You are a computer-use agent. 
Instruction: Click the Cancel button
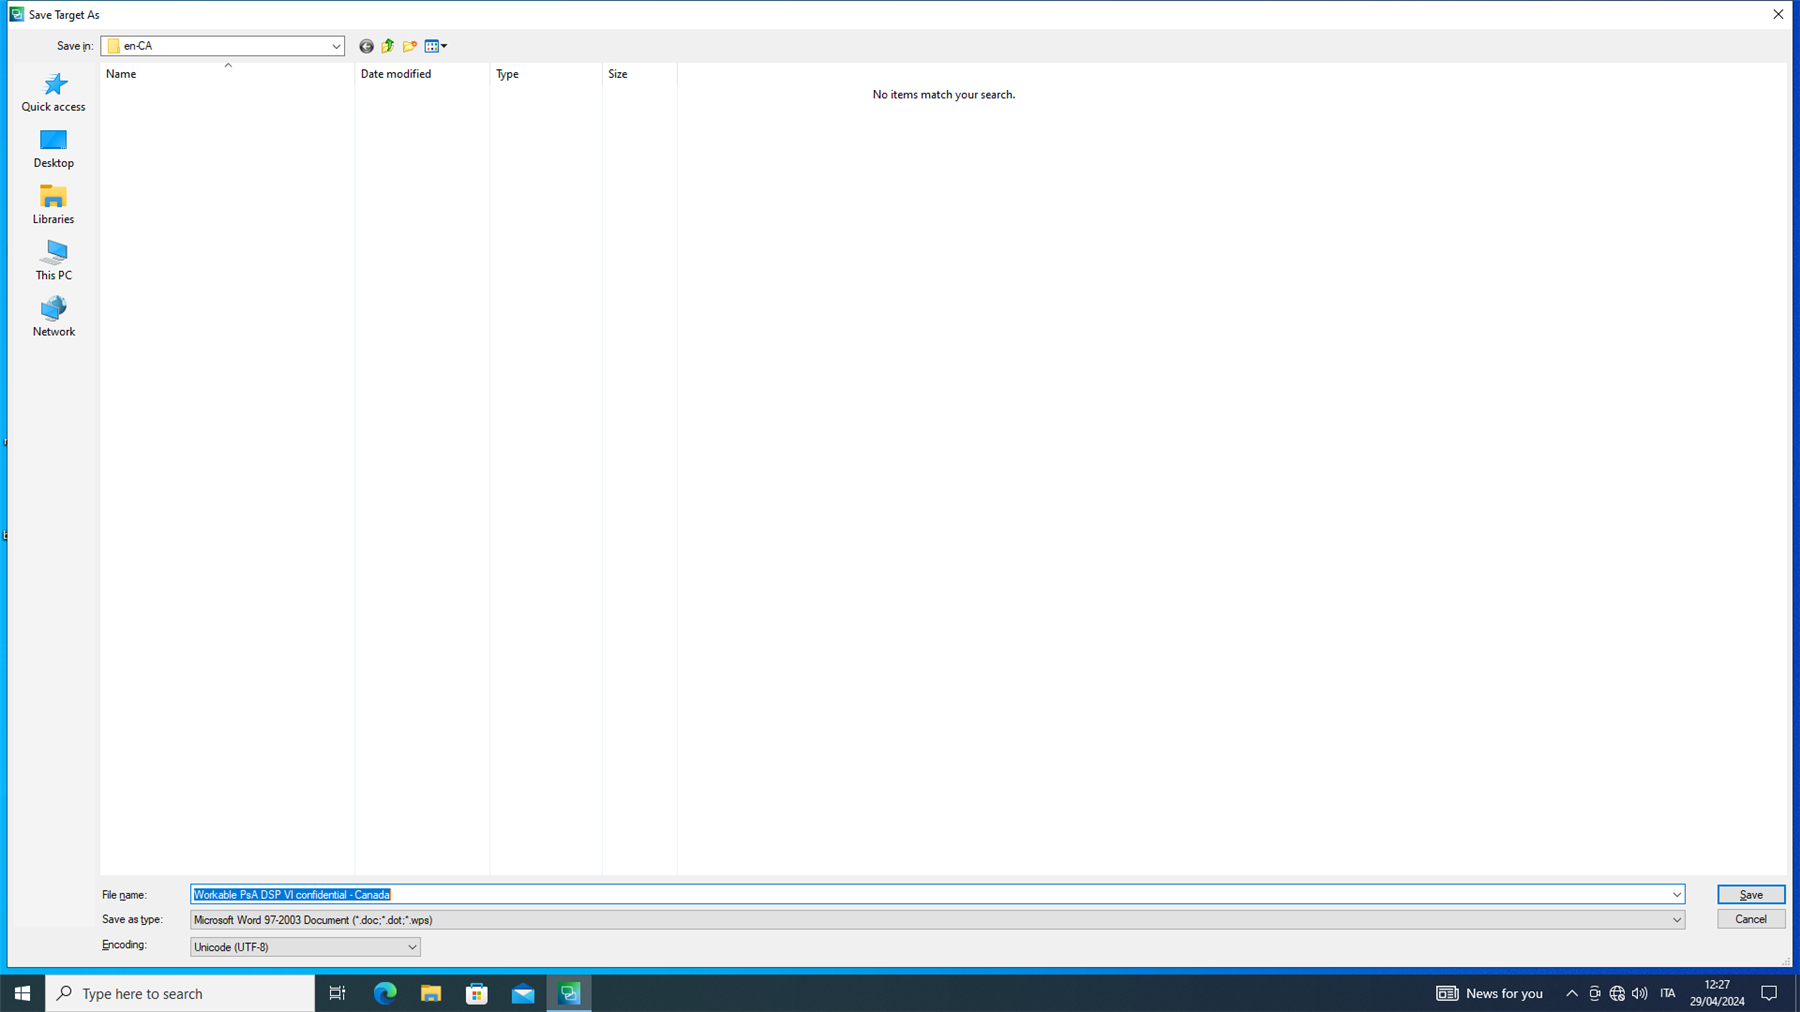(x=1751, y=919)
